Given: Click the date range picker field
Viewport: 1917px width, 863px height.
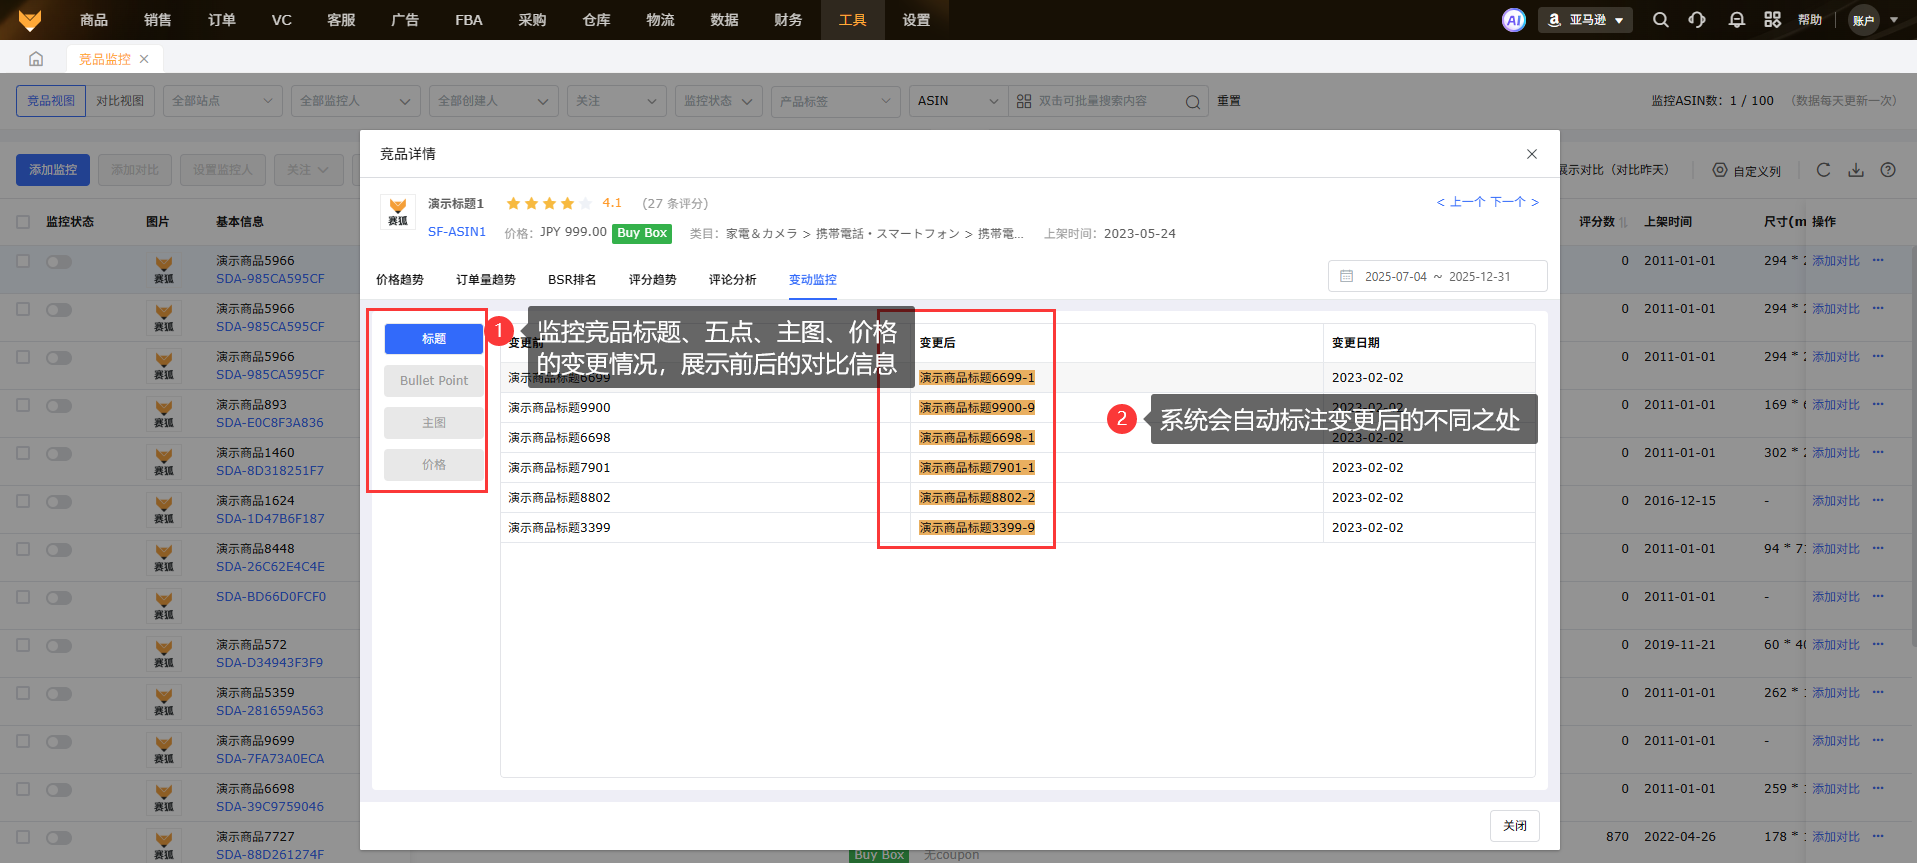Looking at the screenshot, I should pyautogui.click(x=1437, y=277).
